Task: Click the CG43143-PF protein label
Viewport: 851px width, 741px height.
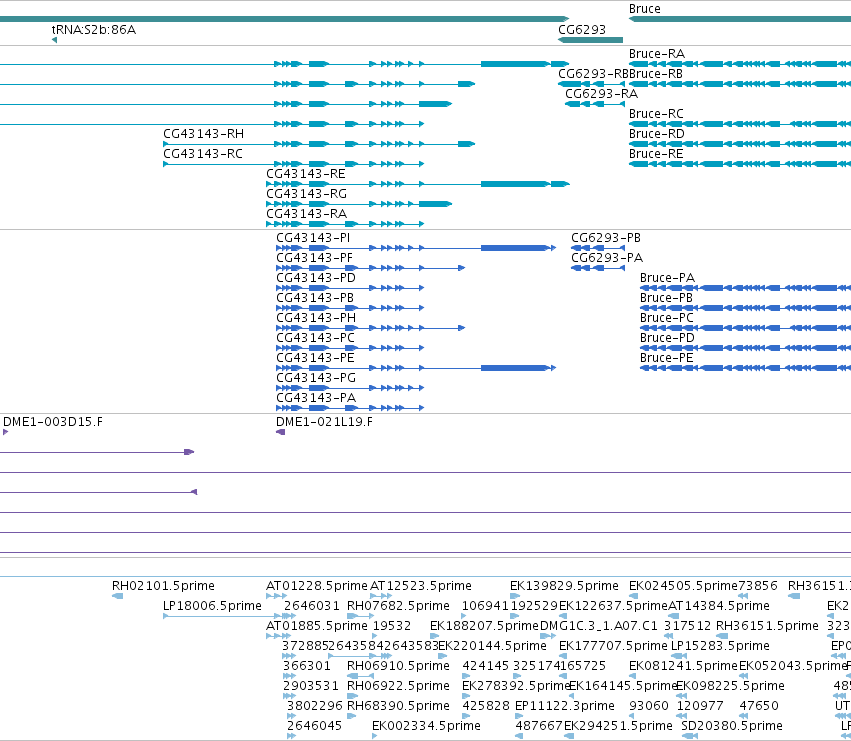Action: (x=314, y=258)
